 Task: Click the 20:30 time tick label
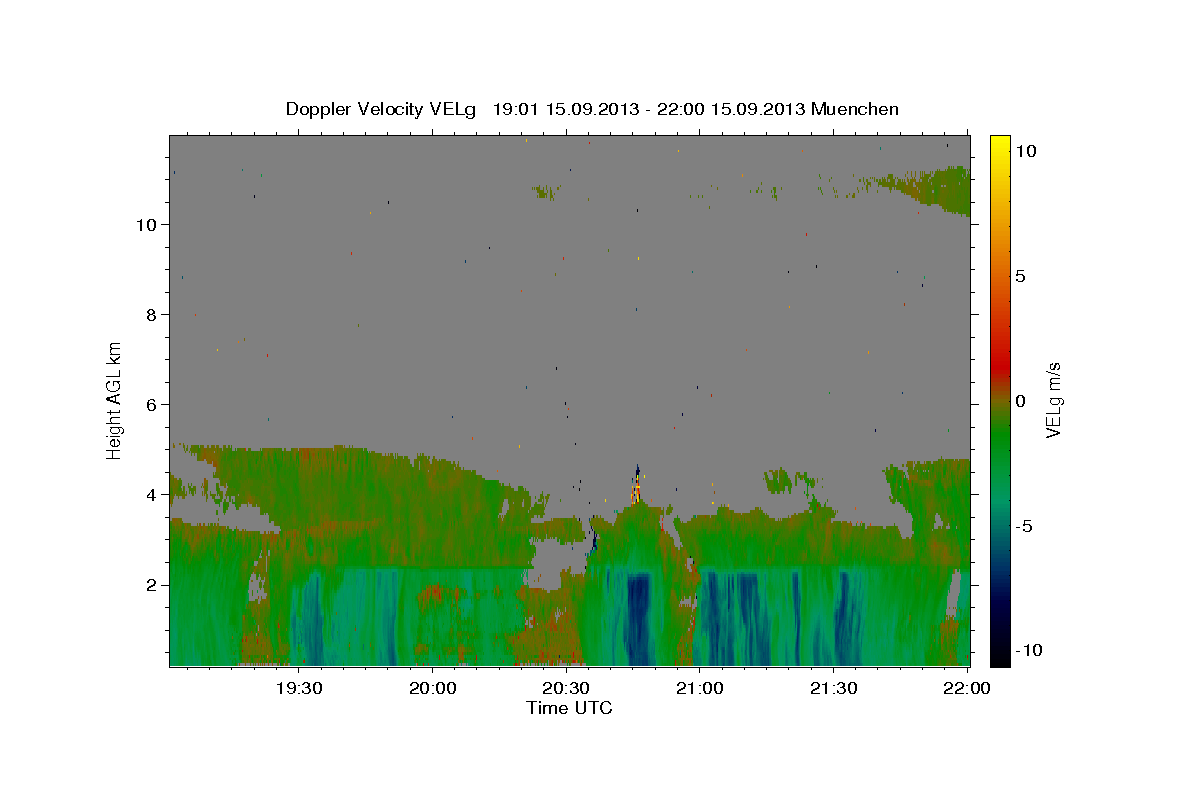tap(565, 688)
